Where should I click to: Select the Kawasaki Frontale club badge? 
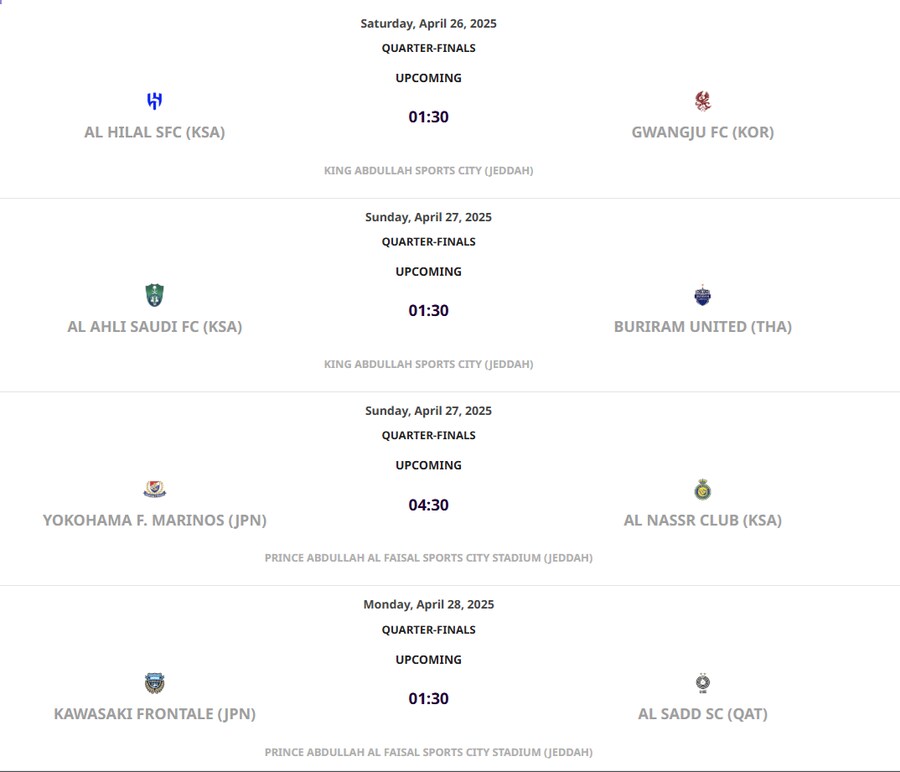(x=153, y=683)
